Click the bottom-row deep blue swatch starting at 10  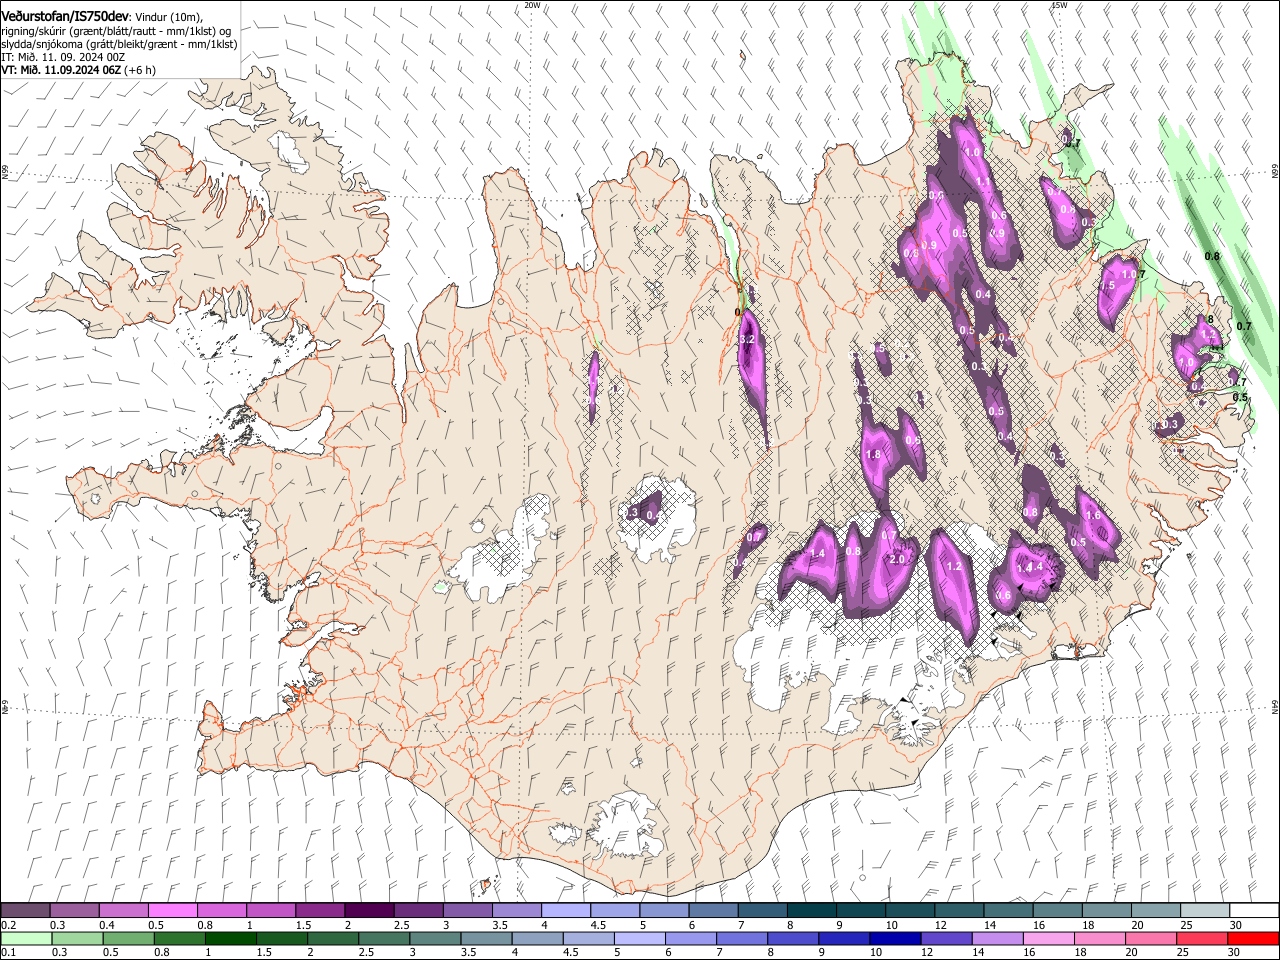895,938
